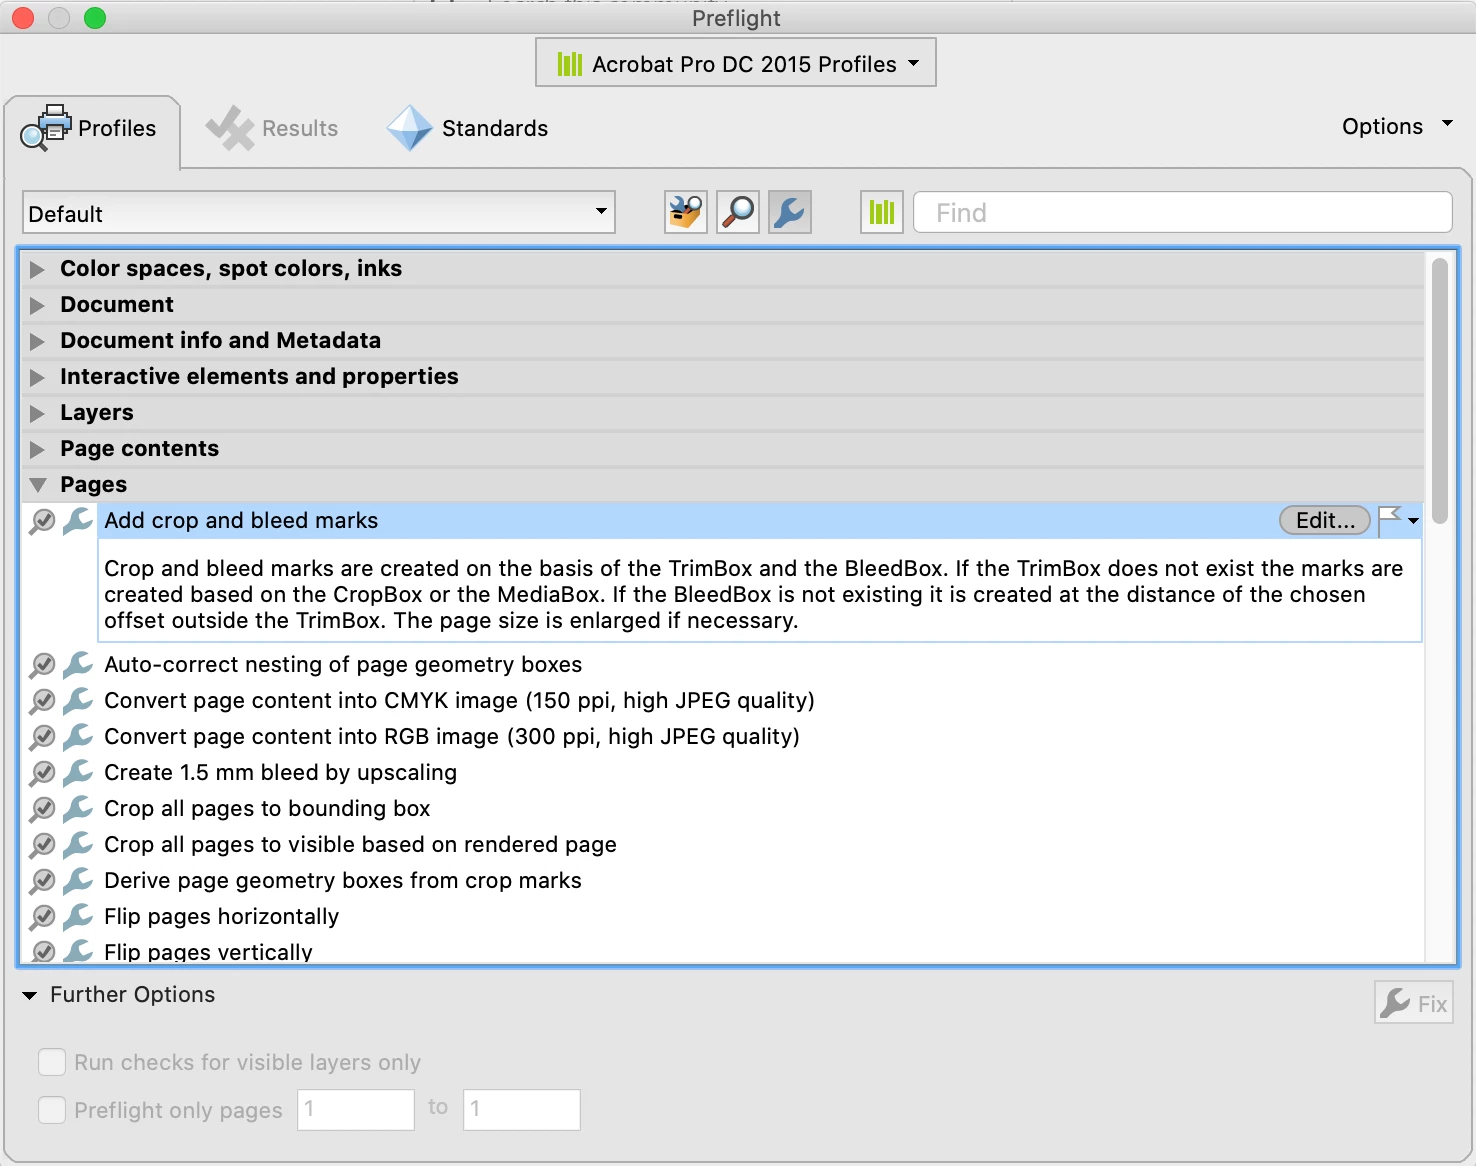Click wrench icon for Auto-correct nesting row

coord(78,664)
